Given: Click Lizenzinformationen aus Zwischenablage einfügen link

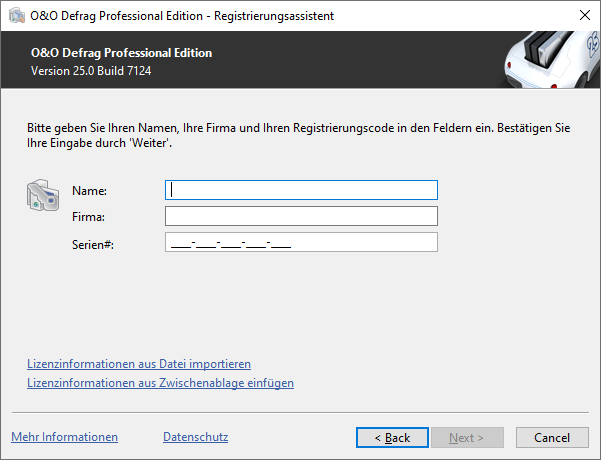Looking at the screenshot, I should pos(160,383).
